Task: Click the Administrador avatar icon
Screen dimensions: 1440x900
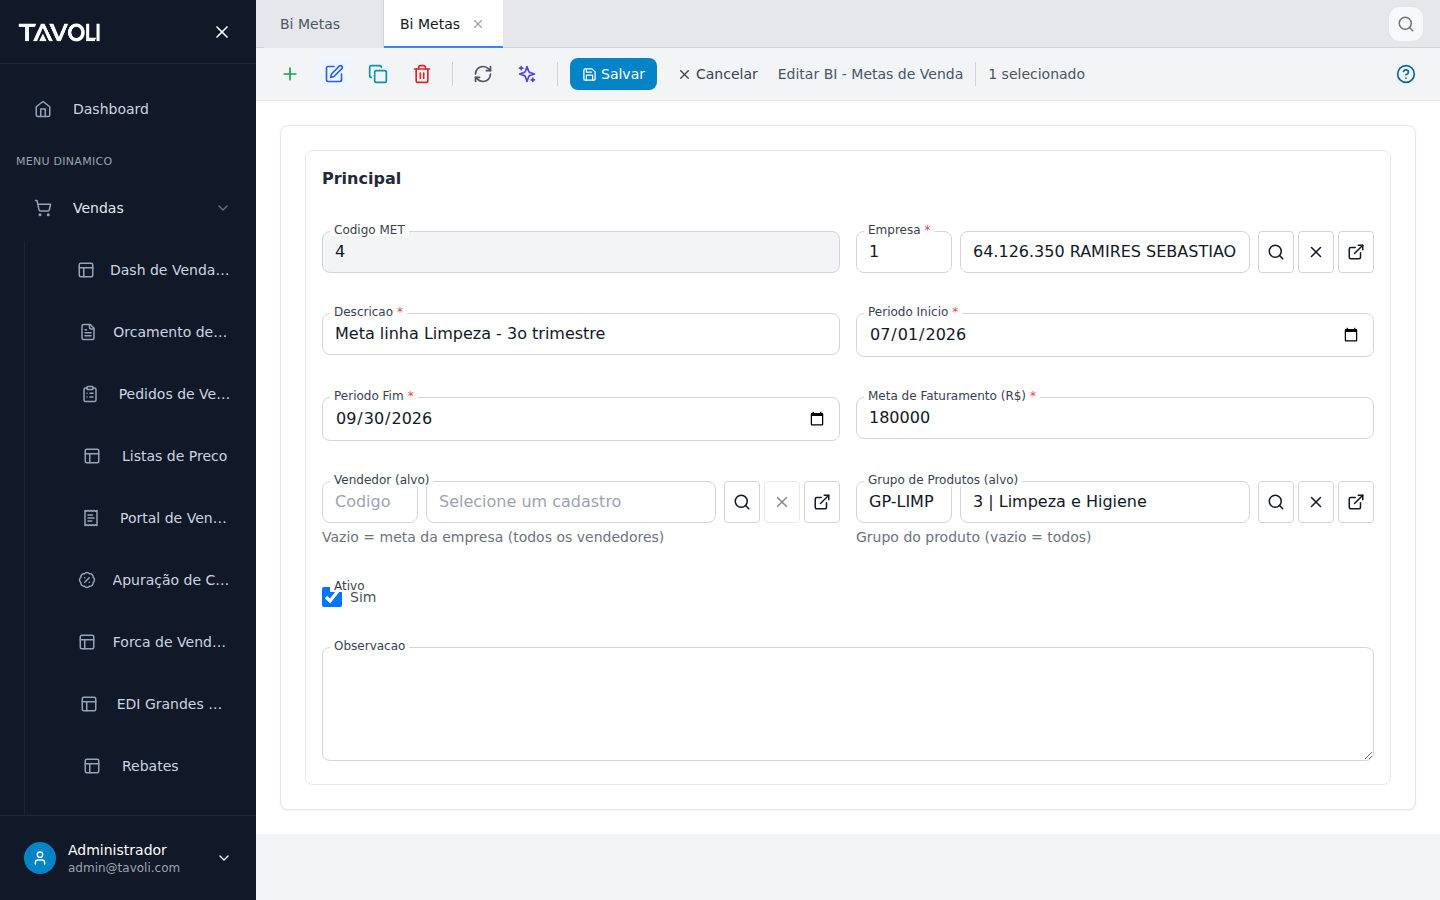Action: 40,858
